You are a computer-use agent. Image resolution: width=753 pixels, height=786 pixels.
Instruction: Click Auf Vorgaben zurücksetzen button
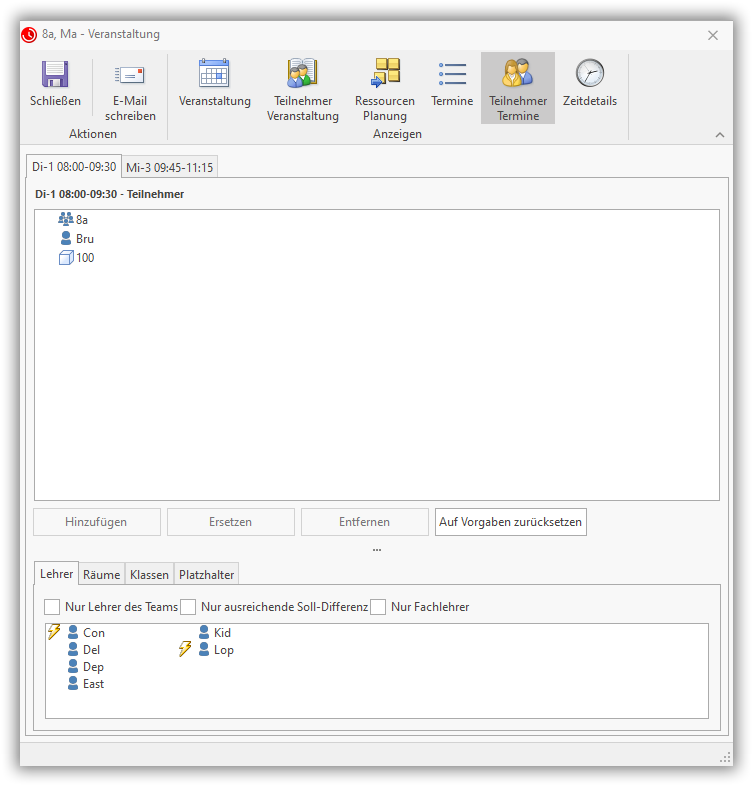pos(510,522)
